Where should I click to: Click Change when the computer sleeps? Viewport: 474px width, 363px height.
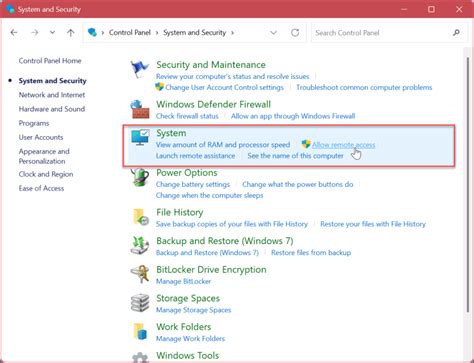(210, 195)
